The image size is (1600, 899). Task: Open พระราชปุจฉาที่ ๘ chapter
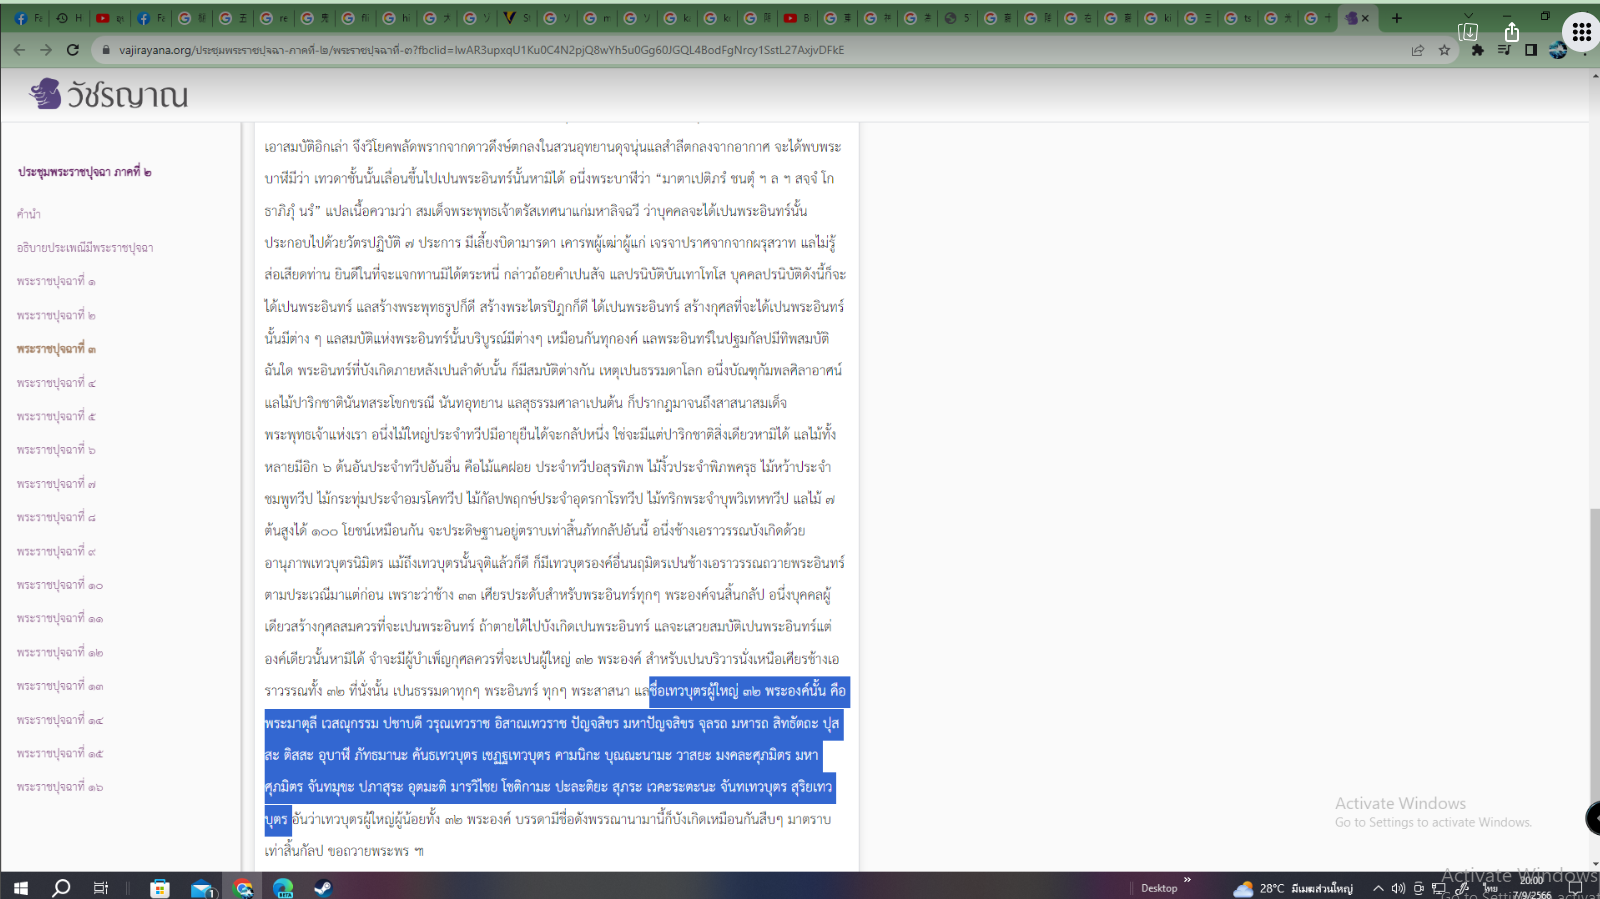click(56, 517)
